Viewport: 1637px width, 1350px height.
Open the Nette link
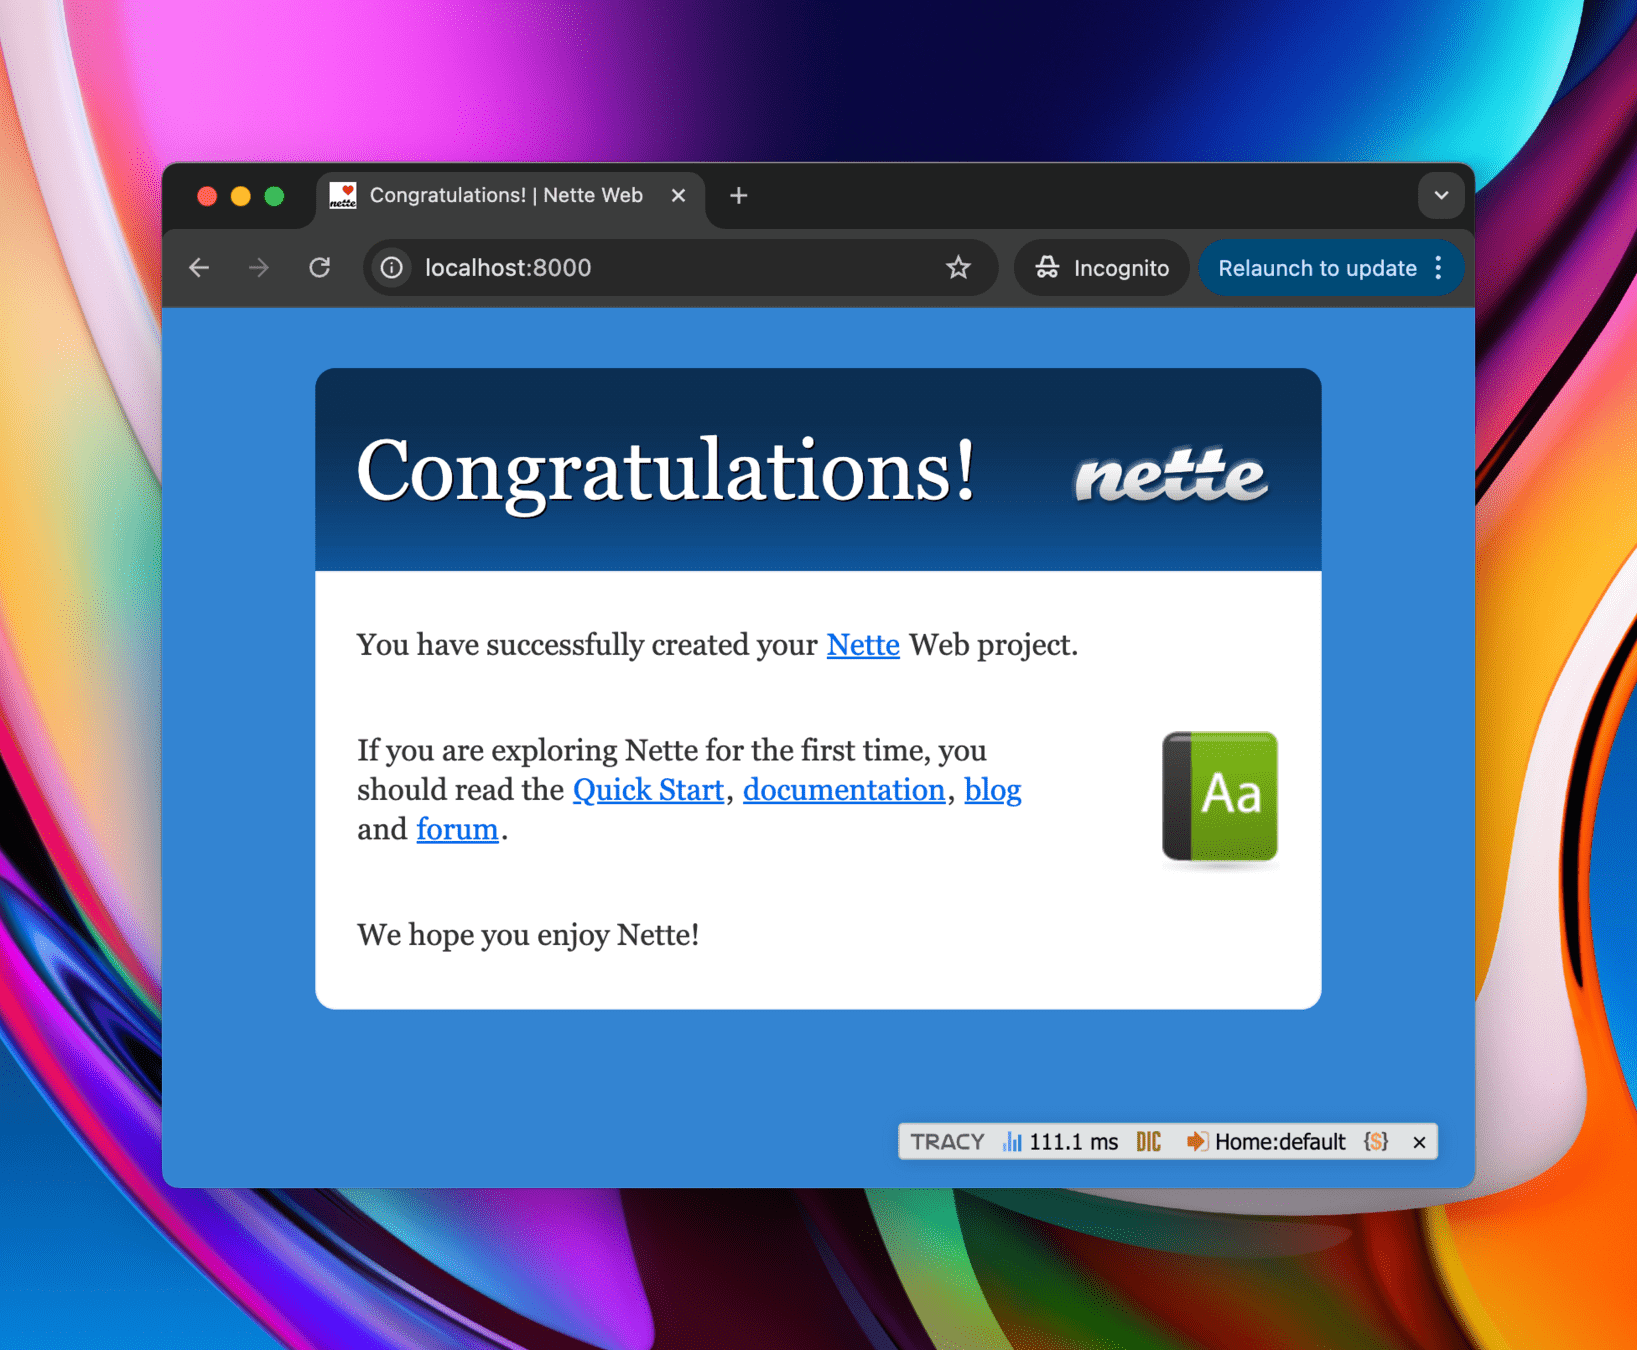(863, 645)
